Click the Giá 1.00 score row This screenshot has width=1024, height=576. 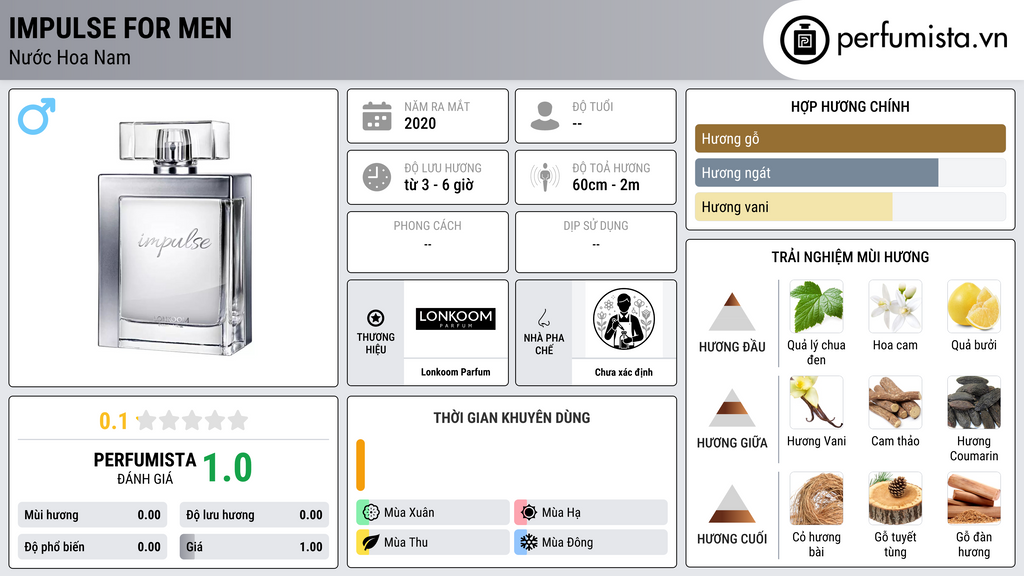(254, 547)
